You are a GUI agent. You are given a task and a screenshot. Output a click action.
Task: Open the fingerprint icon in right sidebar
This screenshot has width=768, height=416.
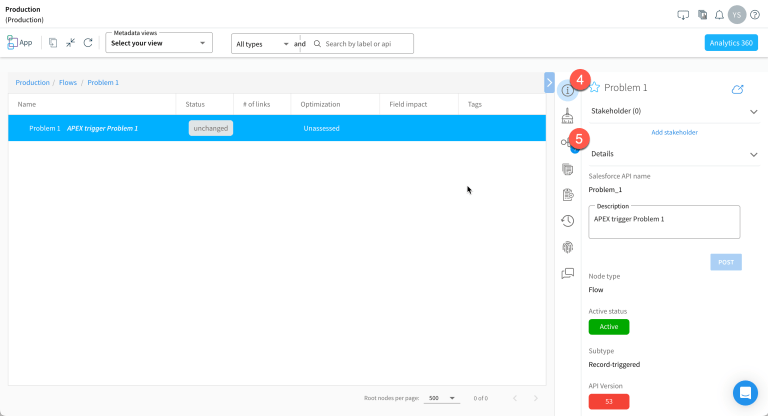[567, 246]
